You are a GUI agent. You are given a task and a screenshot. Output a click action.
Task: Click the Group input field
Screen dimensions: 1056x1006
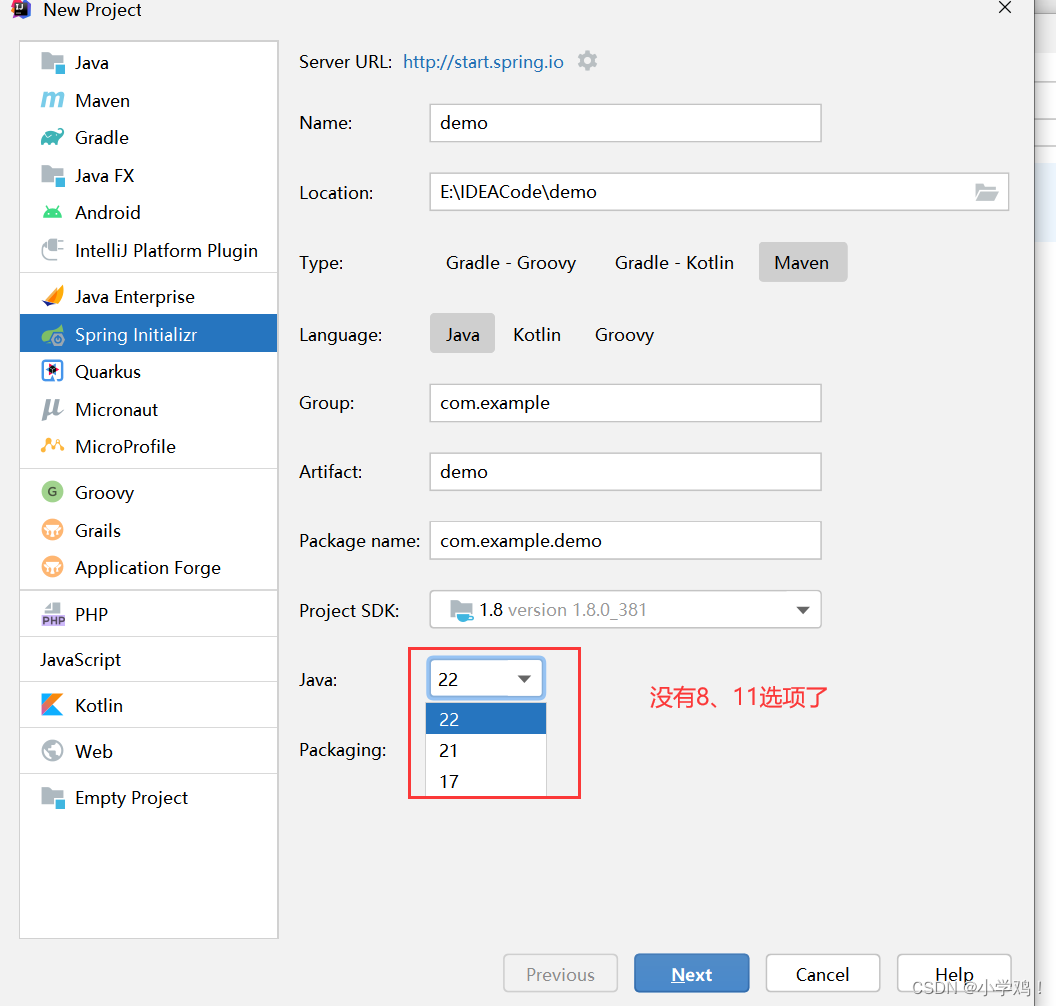pyautogui.click(x=625, y=403)
